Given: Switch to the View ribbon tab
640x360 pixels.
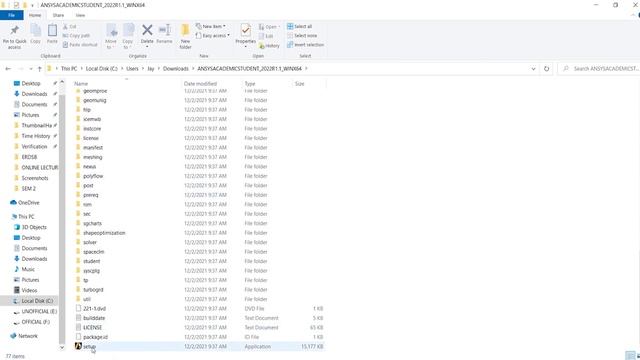Looking at the screenshot, I should point(80,15).
